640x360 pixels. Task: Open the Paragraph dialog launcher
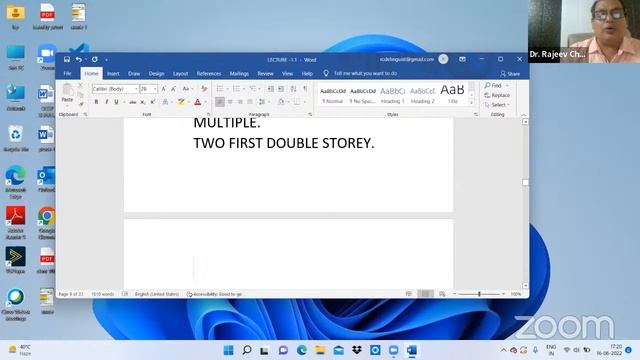pyautogui.click(x=310, y=115)
